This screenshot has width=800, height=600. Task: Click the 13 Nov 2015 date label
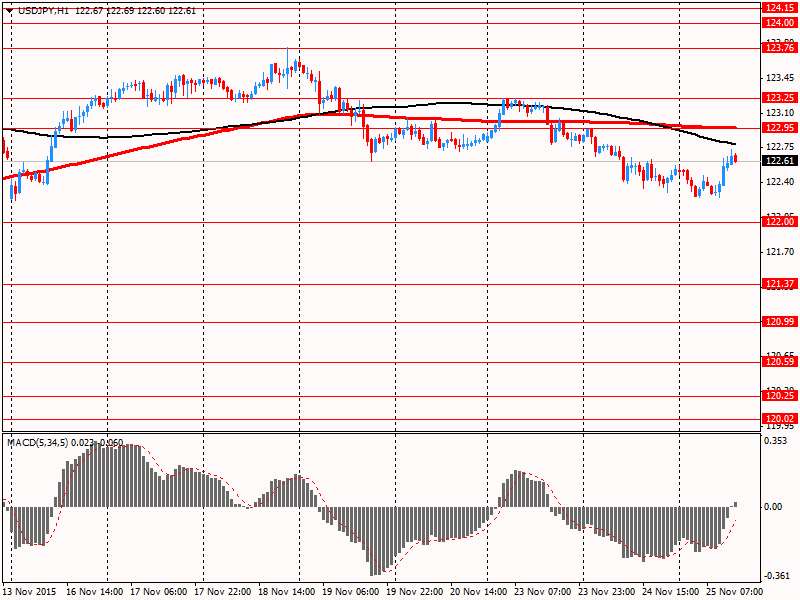point(31,592)
